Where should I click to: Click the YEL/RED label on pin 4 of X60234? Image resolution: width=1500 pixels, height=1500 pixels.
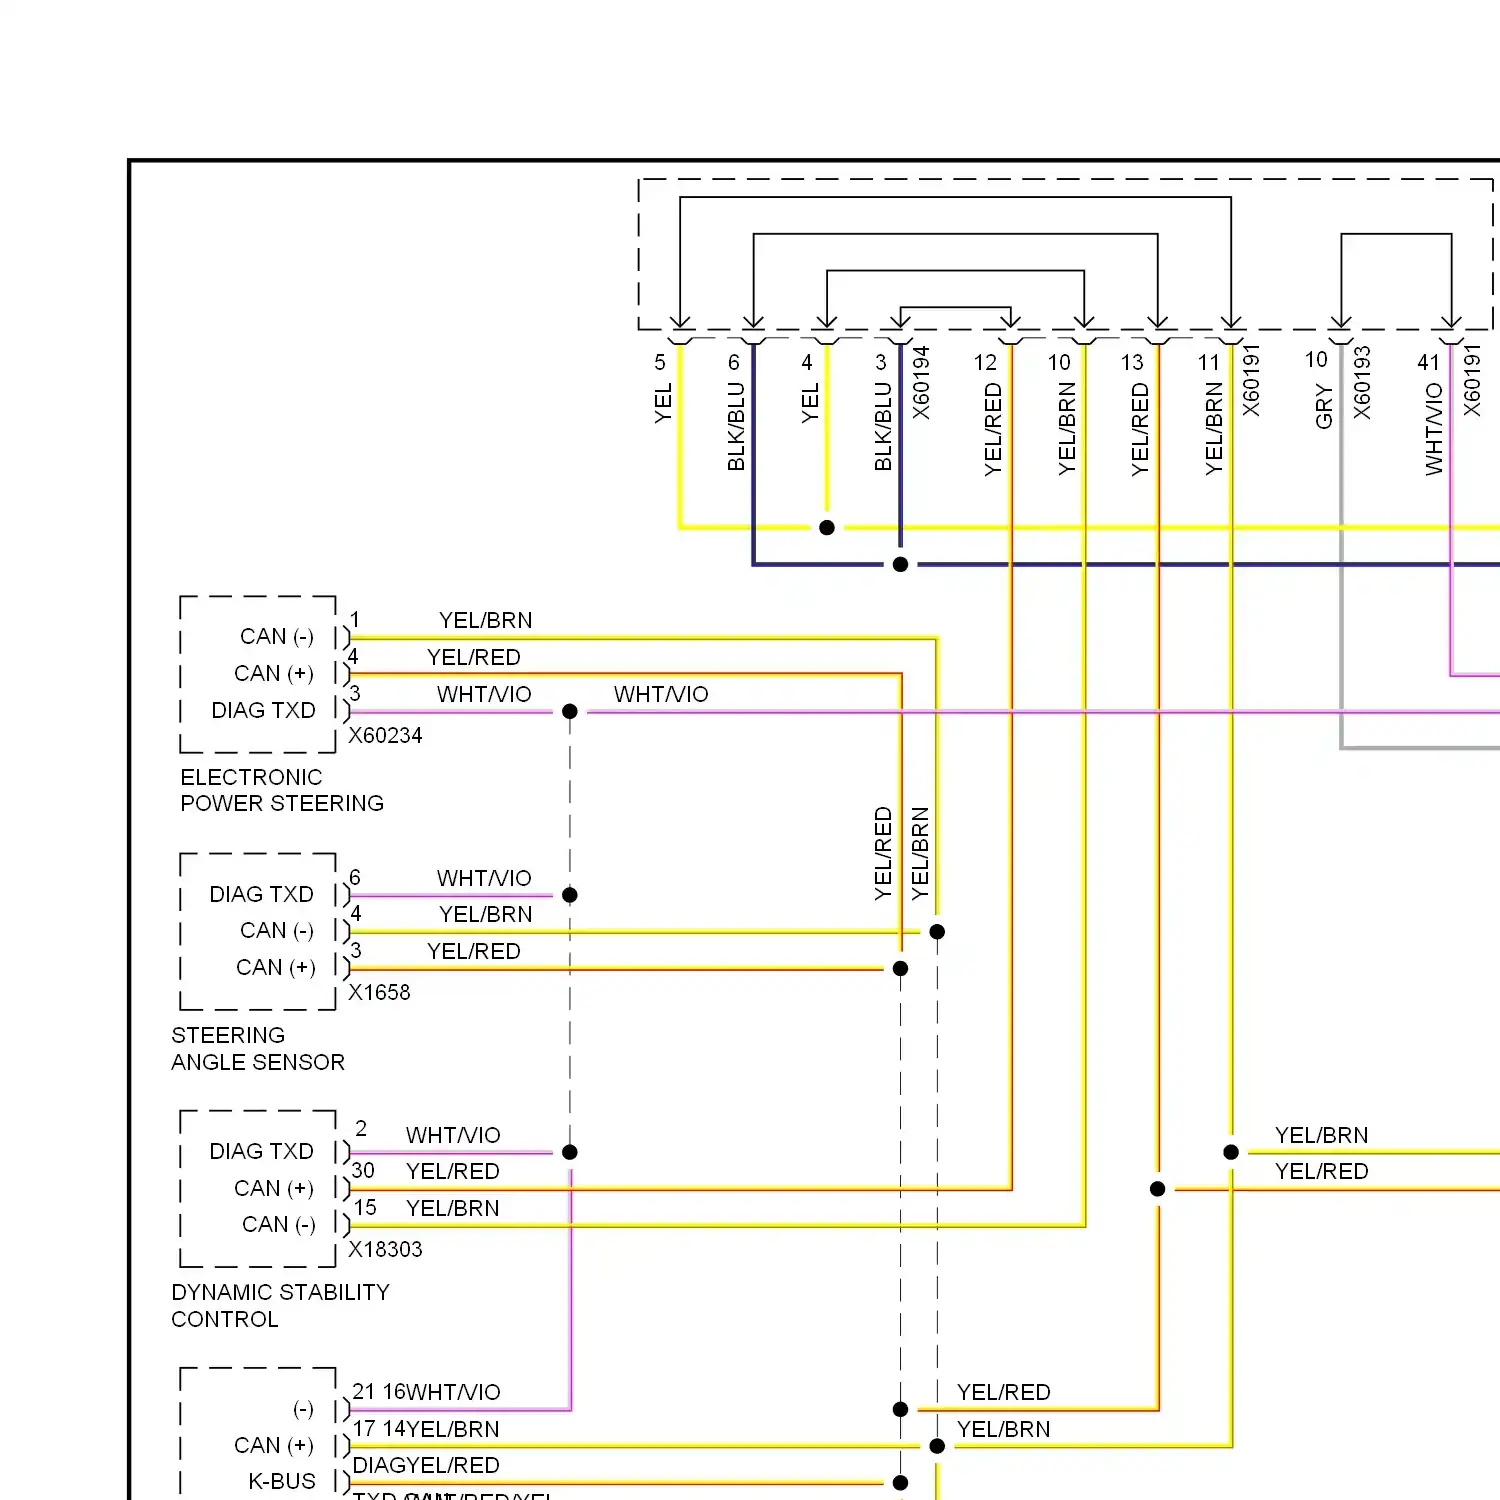click(474, 657)
